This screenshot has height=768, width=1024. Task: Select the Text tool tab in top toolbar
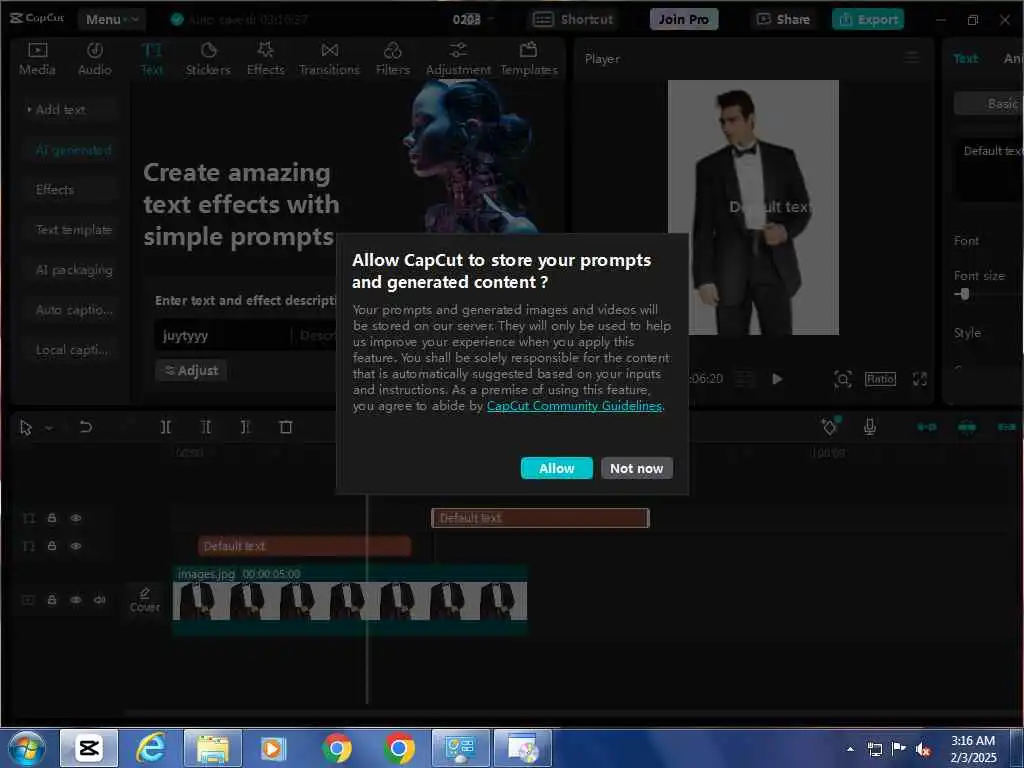pos(152,59)
